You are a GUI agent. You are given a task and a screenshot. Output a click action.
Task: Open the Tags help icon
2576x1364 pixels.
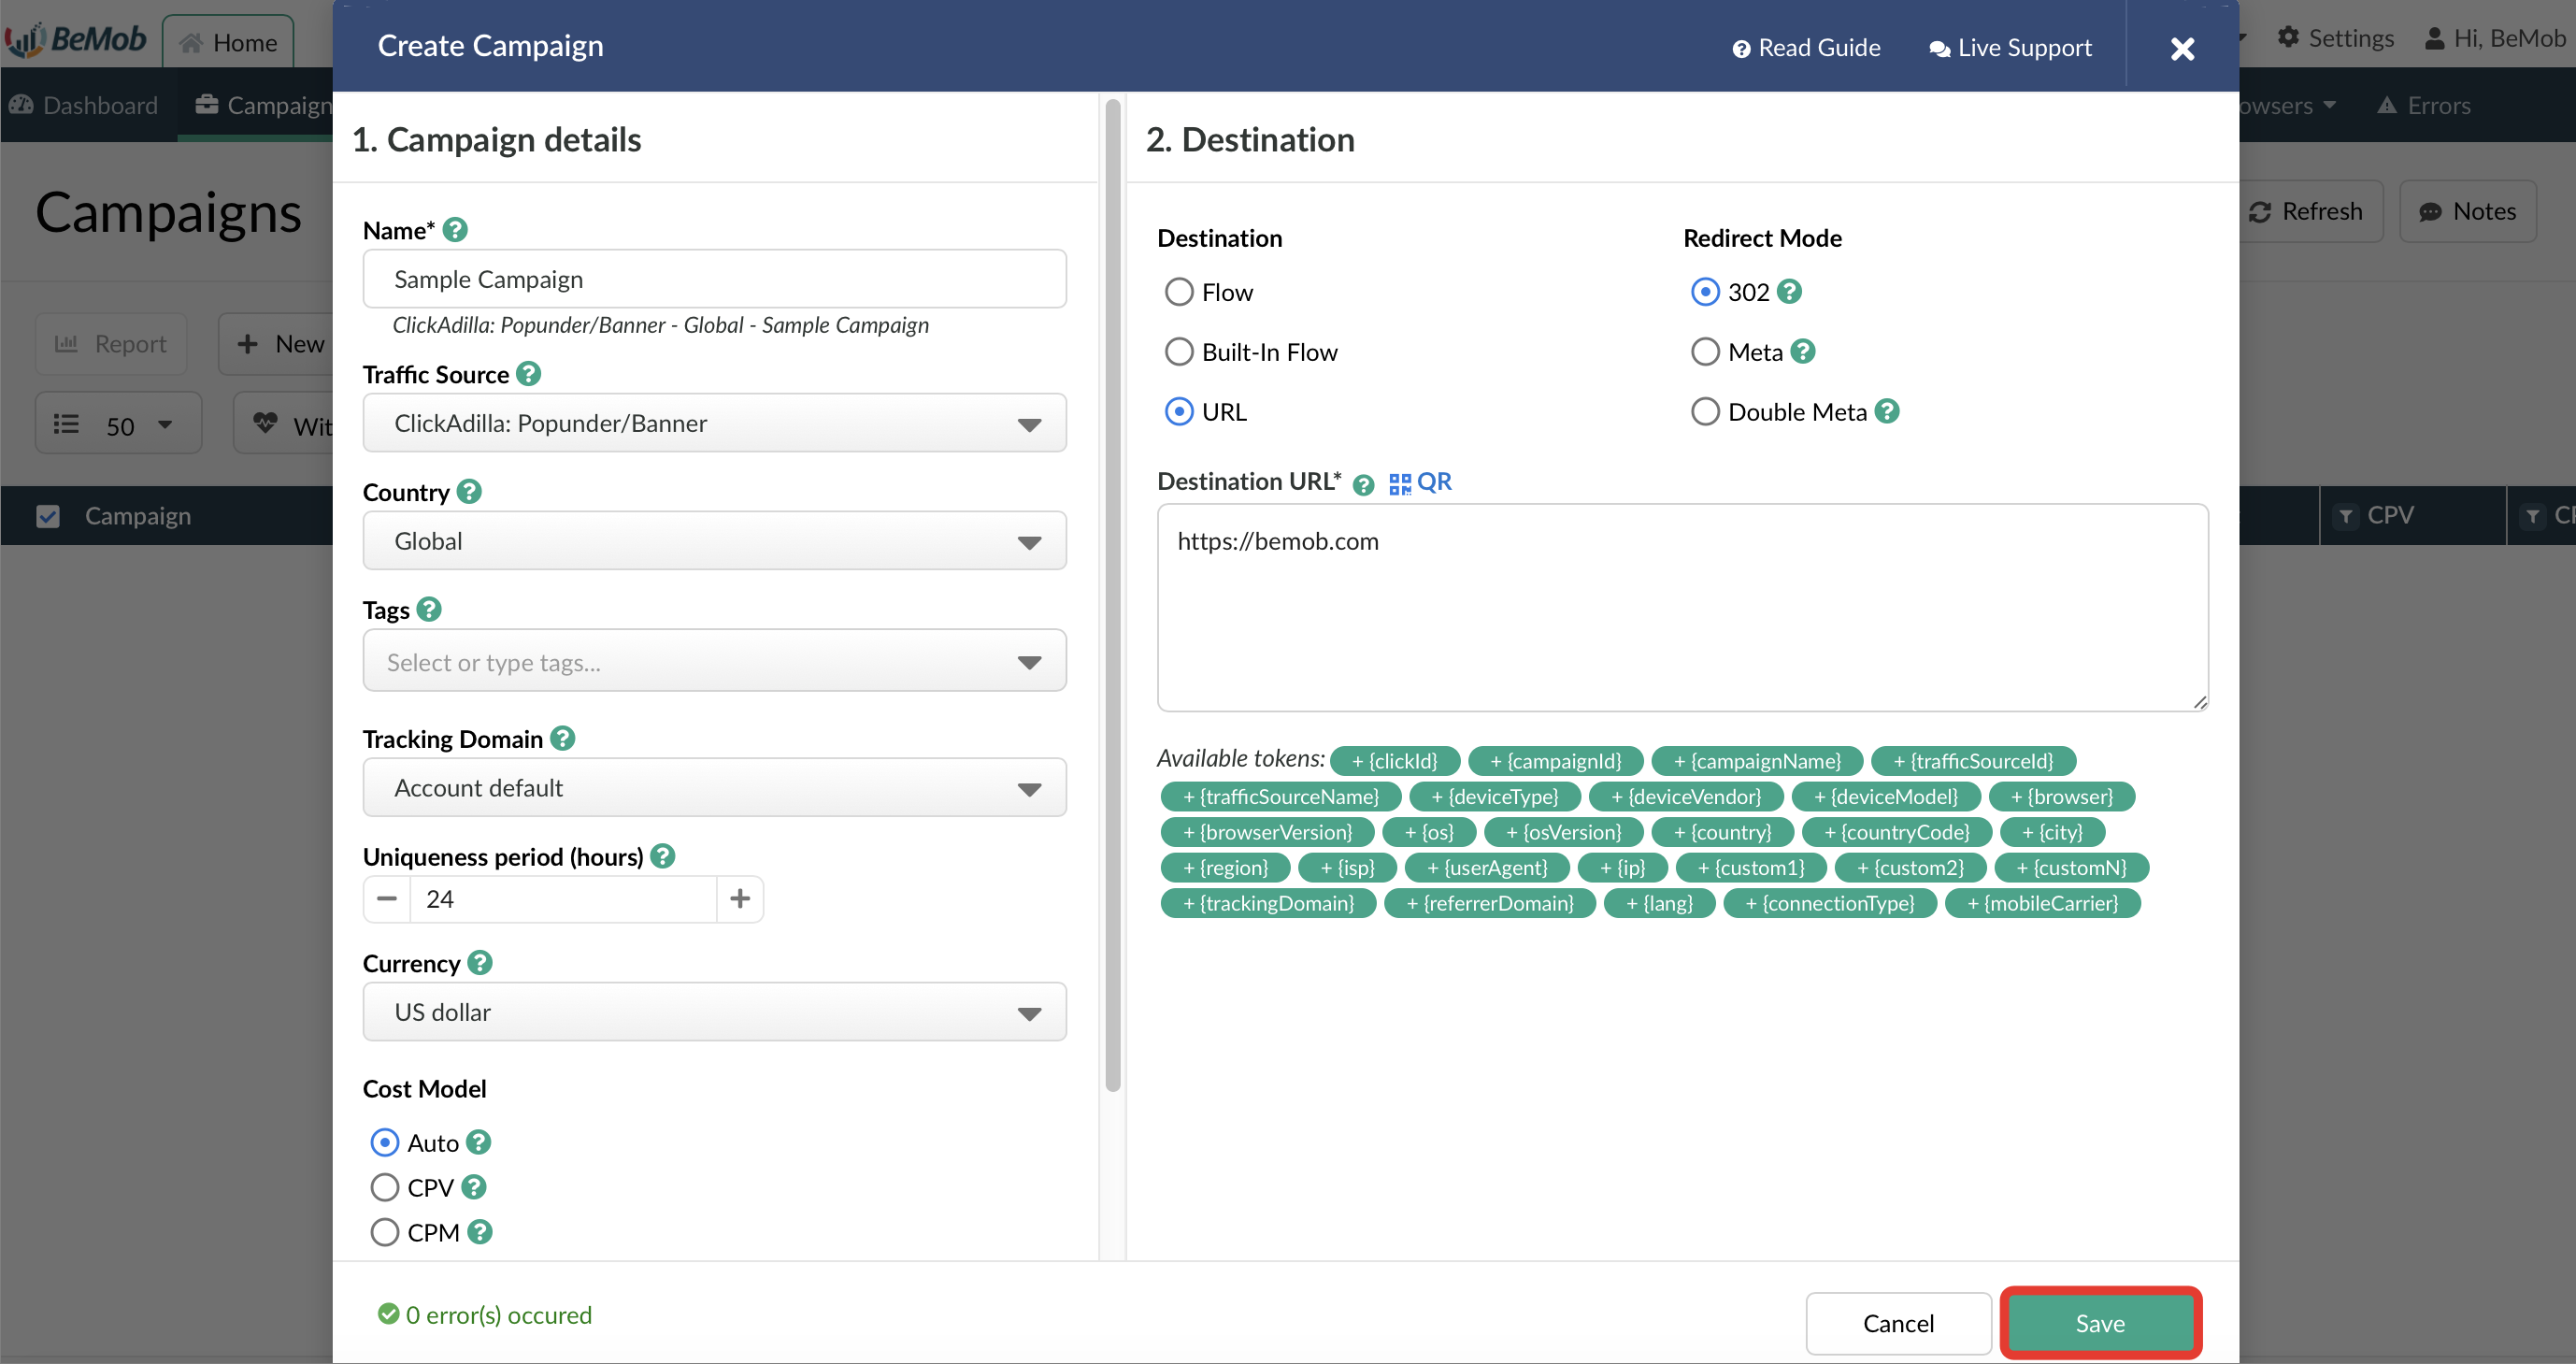429,609
